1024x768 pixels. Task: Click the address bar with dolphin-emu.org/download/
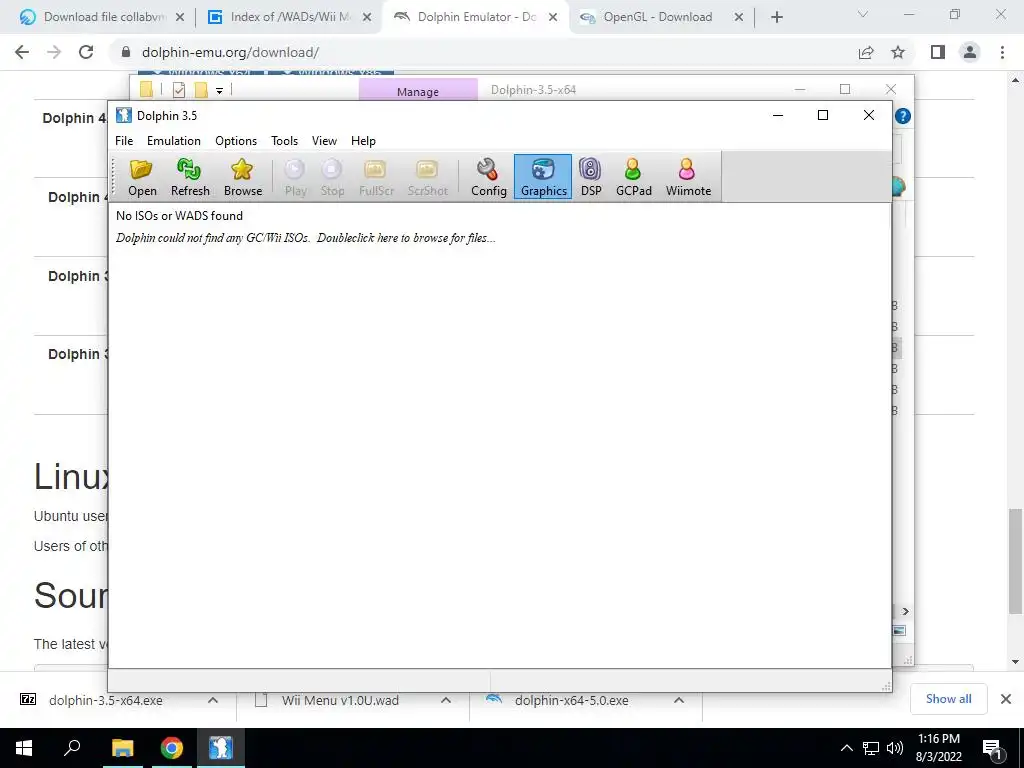tap(483, 52)
